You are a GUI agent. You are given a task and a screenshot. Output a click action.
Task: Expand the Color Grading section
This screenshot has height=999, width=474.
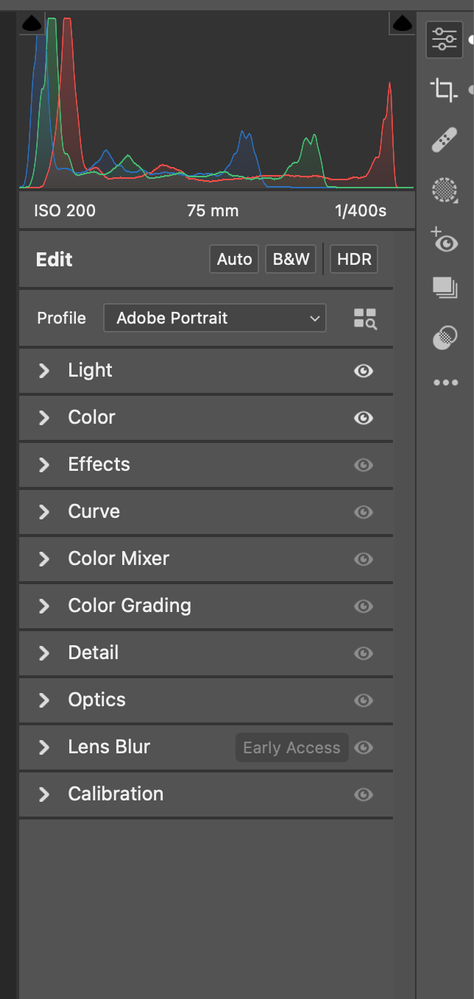point(206,605)
